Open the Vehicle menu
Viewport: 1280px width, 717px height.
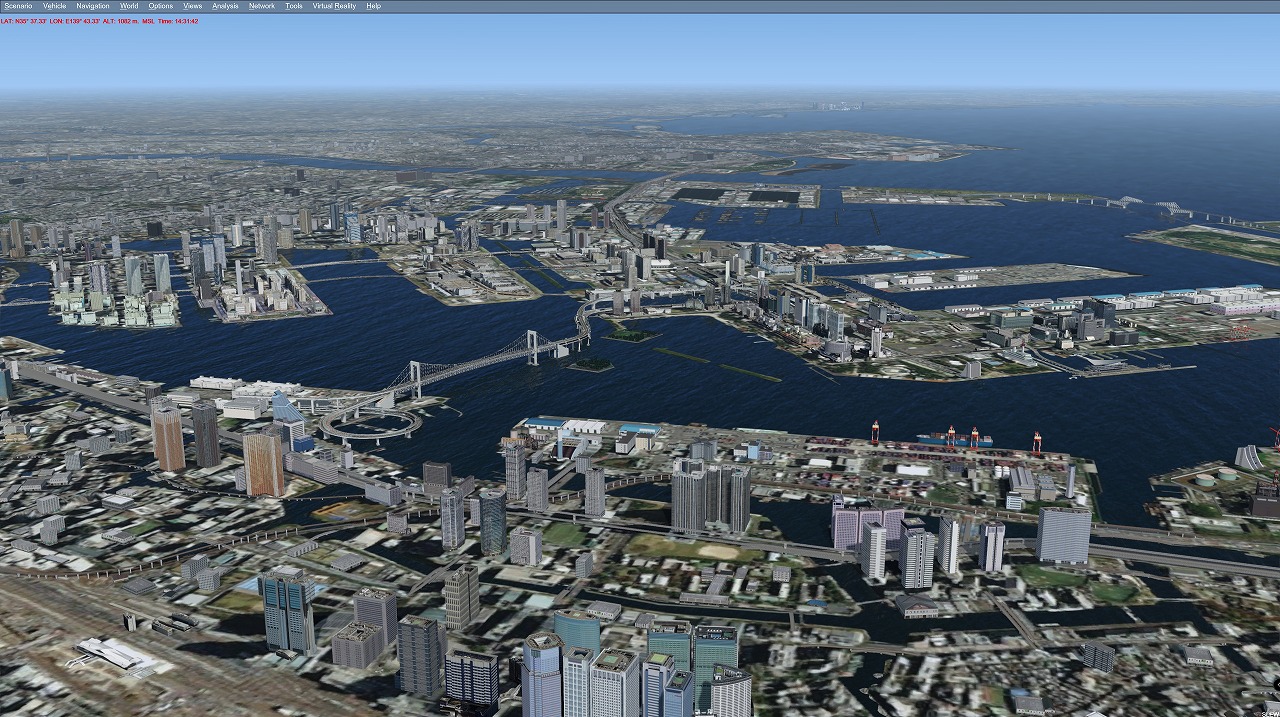(x=54, y=6)
